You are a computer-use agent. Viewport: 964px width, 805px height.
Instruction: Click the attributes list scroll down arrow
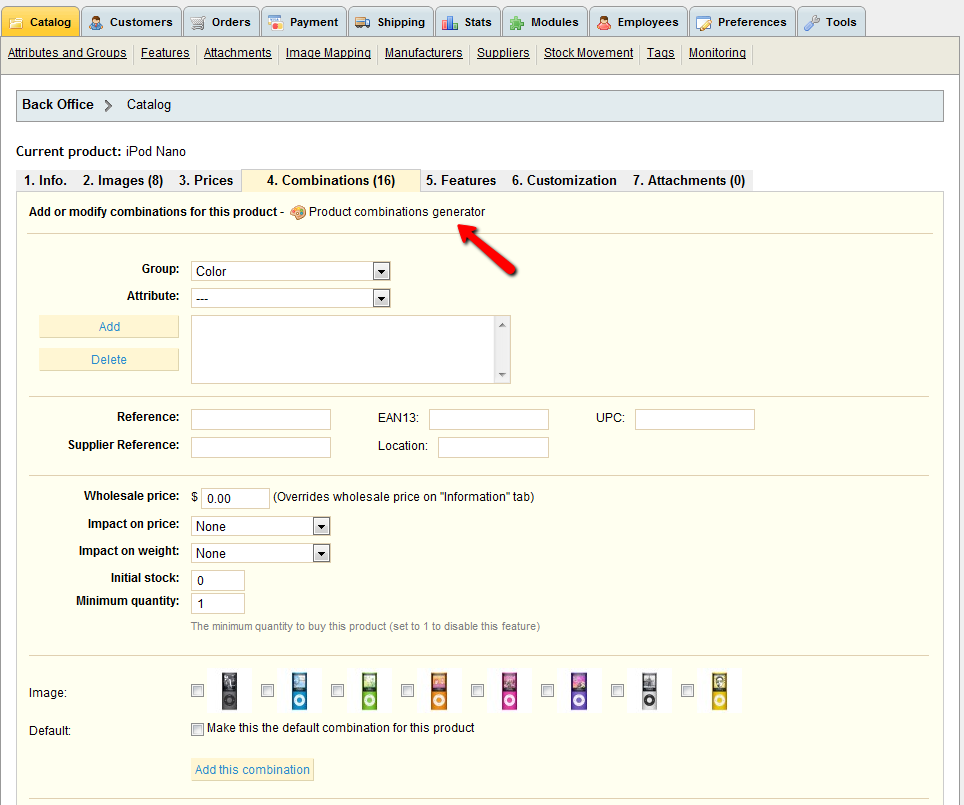pos(502,375)
